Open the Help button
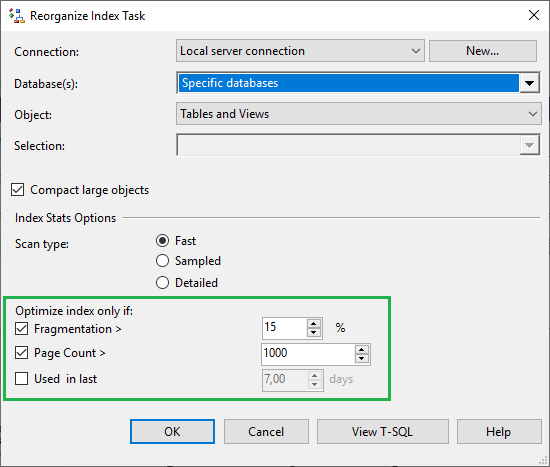This screenshot has height=467, width=550. 499,432
